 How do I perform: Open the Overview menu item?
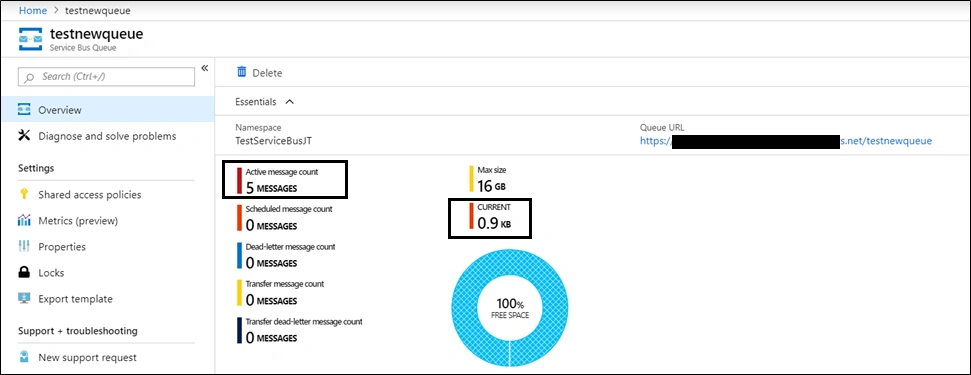coord(107,110)
